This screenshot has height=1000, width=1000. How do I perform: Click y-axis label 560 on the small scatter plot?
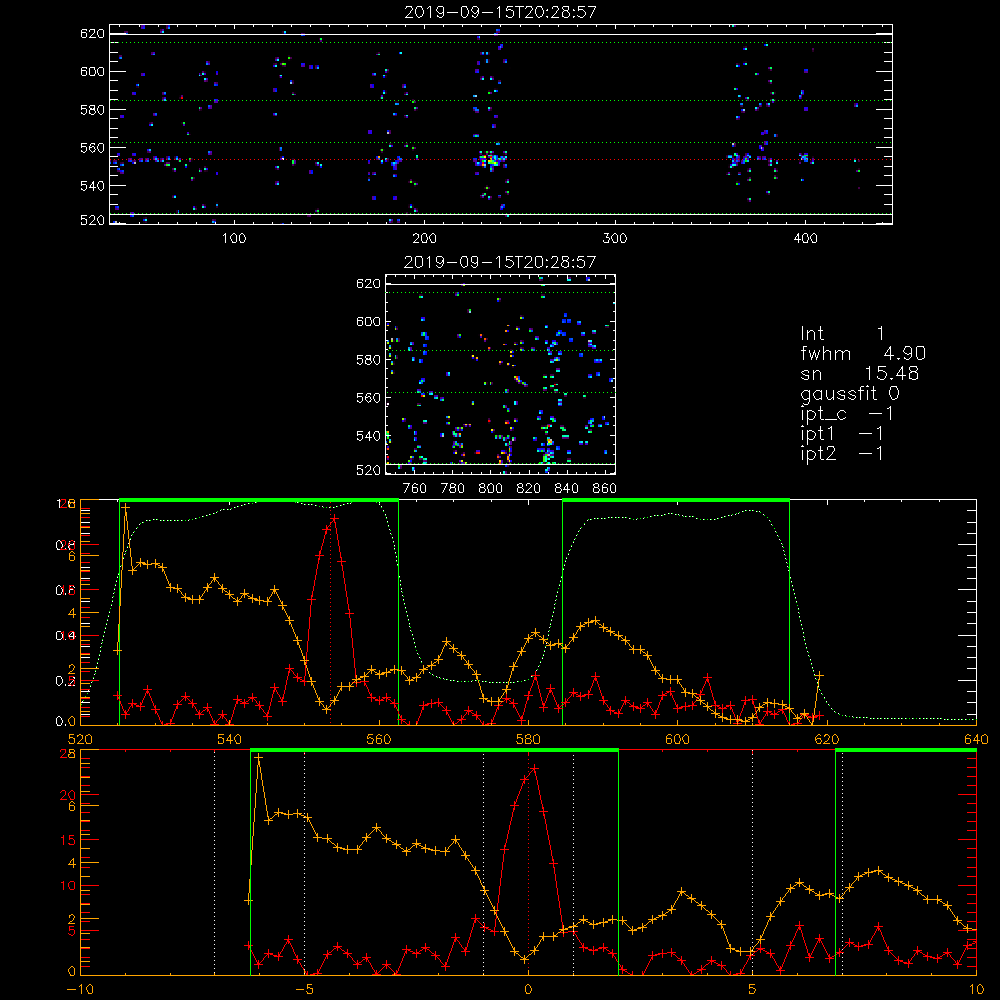(368, 398)
